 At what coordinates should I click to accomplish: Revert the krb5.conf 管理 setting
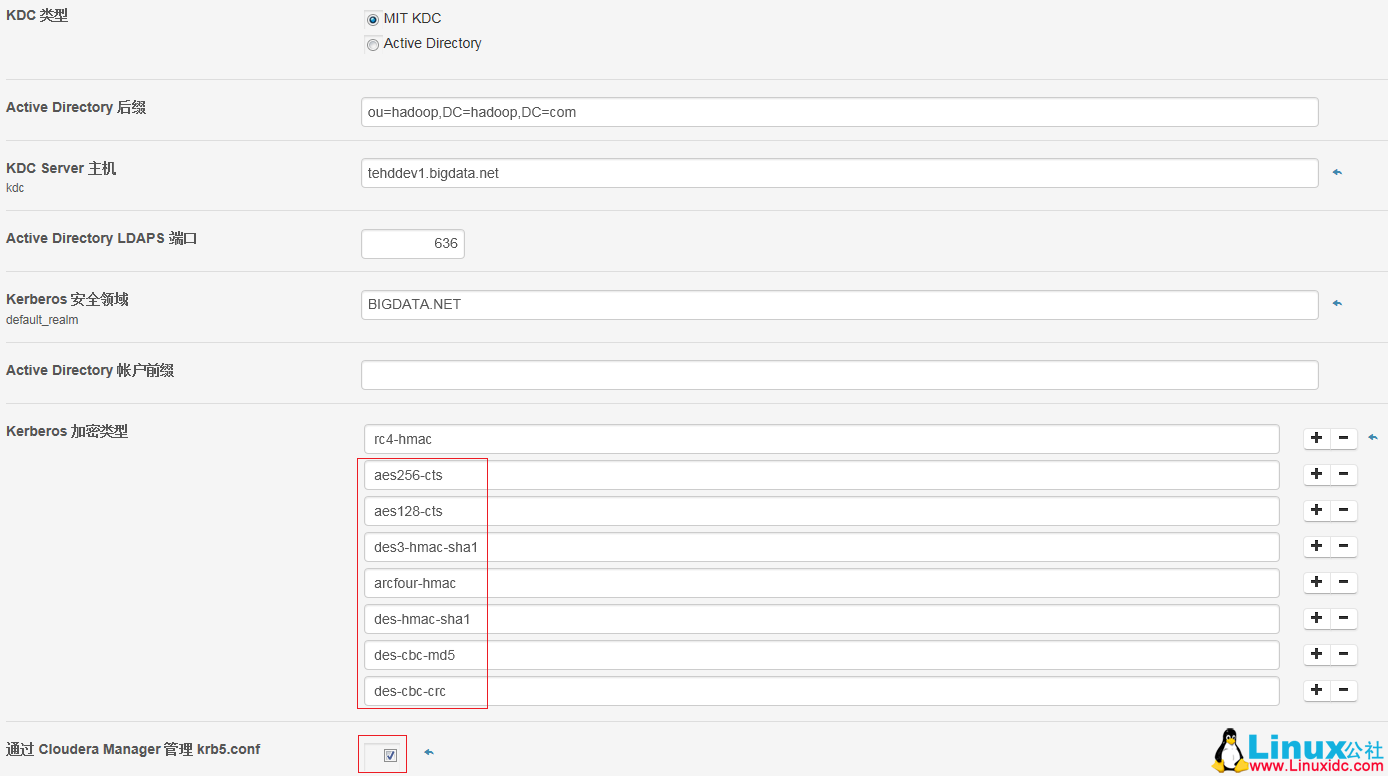pos(429,753)
